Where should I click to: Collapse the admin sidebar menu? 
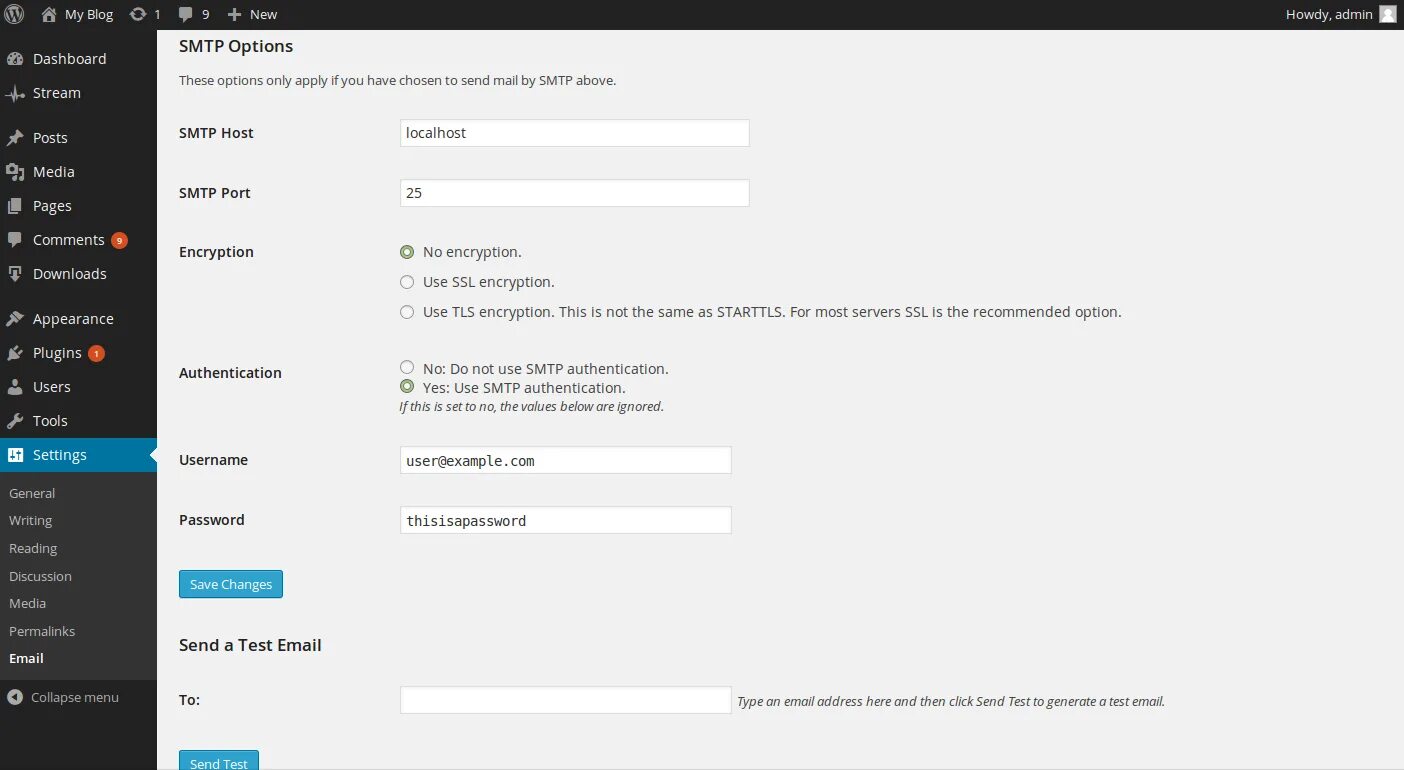(x=63, y=697)
